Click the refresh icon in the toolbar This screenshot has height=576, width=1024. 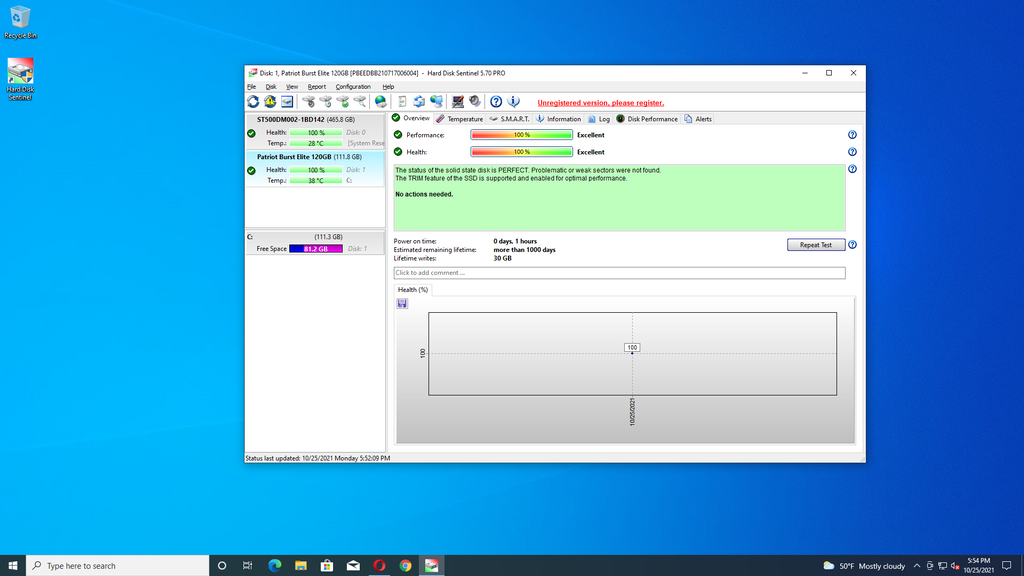[x=253, y=102]
